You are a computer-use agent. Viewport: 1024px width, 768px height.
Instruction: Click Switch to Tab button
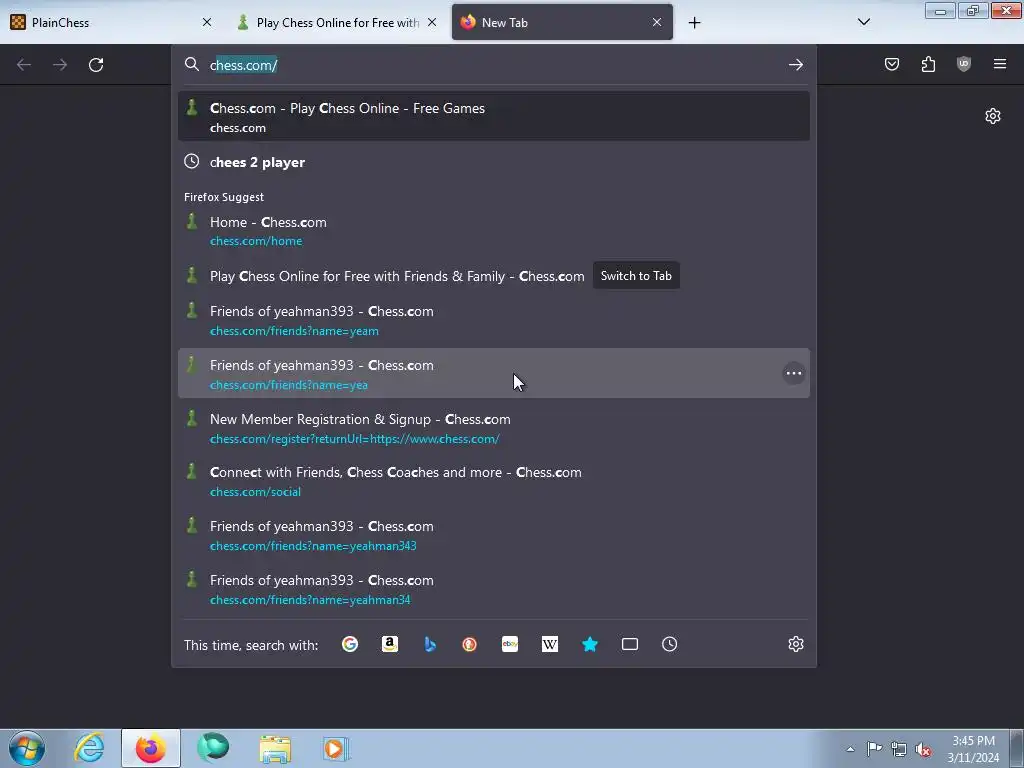coord(636,276)
